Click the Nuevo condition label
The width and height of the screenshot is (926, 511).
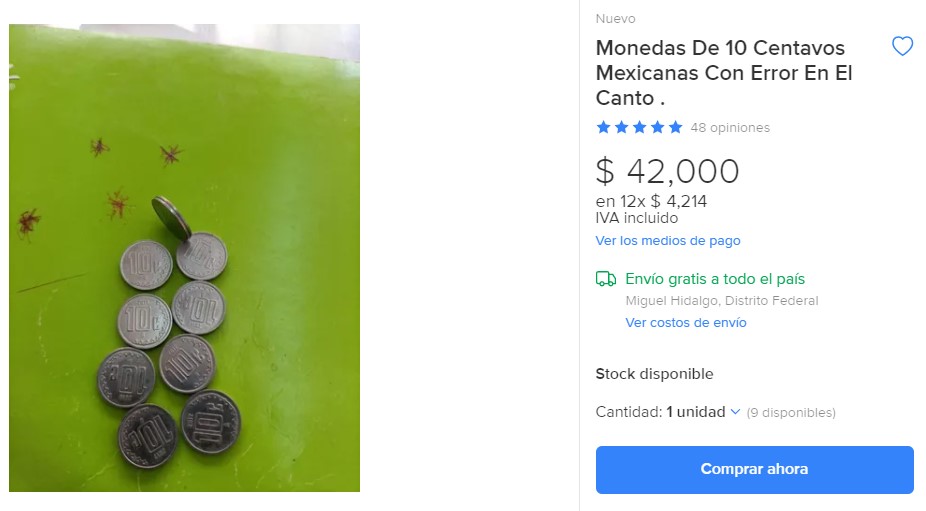[615, 19]
